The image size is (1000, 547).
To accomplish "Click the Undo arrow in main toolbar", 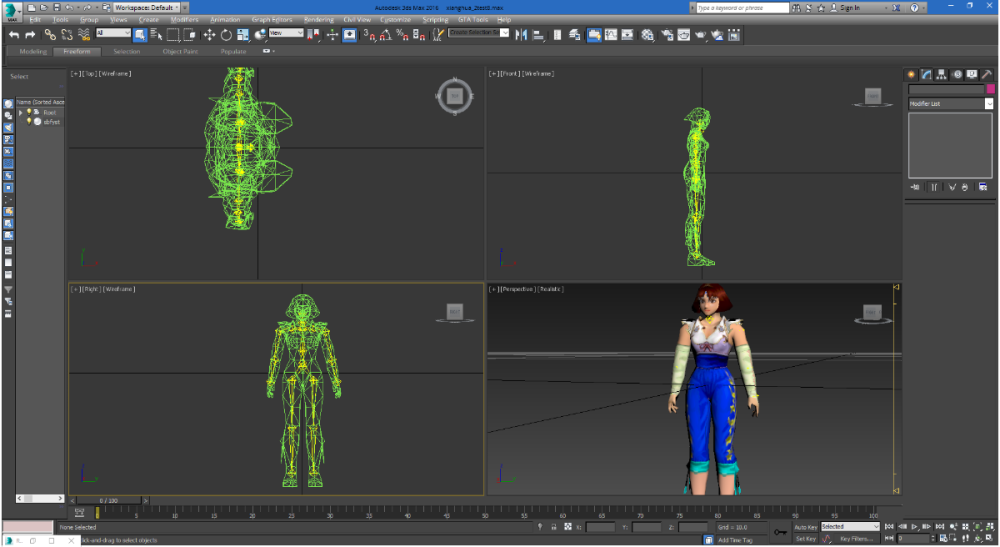I will click(14, 34).
